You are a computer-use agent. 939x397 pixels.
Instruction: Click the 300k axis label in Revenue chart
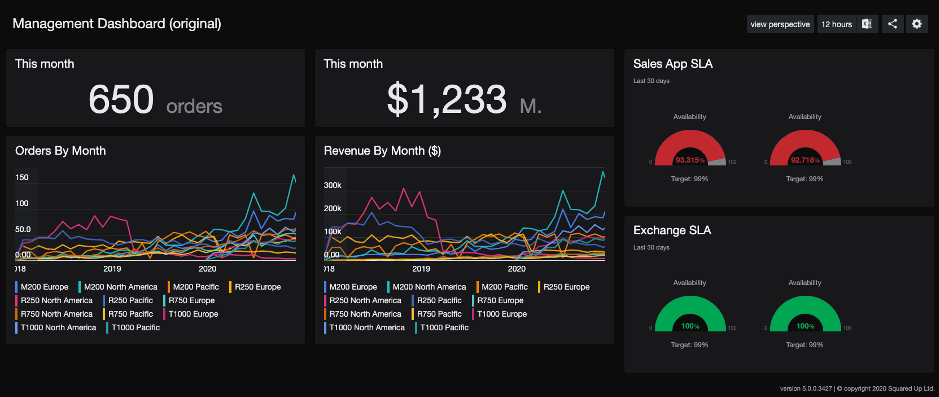tap(332, 185)
